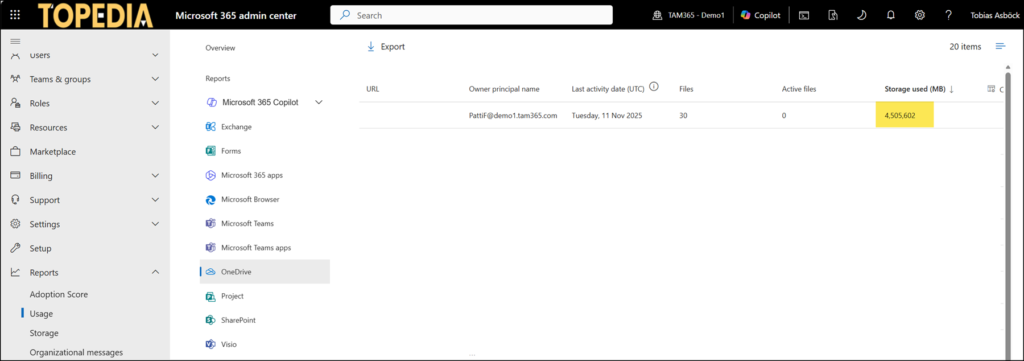This screenshot has height=361, width=1024.
Task: Expand the Support chevron
Action: pyautogui.click(x=155, y=200)
